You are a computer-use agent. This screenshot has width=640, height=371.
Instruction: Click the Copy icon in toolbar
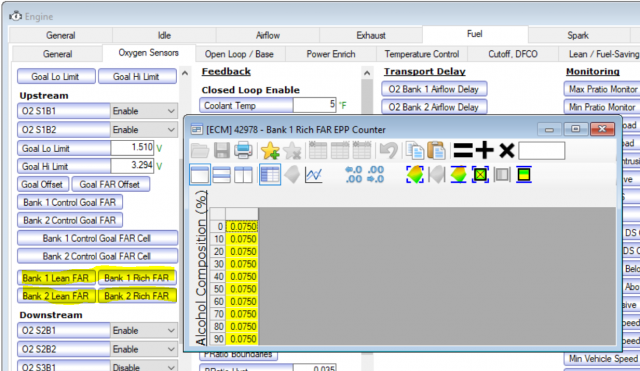pos(415,151)
